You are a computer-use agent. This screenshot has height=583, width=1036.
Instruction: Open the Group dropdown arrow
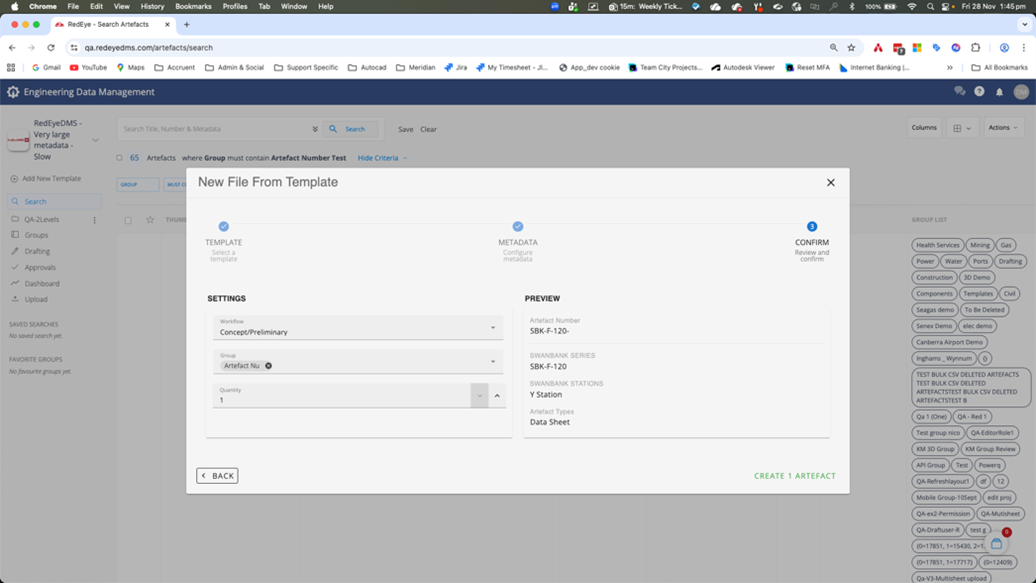493,362
